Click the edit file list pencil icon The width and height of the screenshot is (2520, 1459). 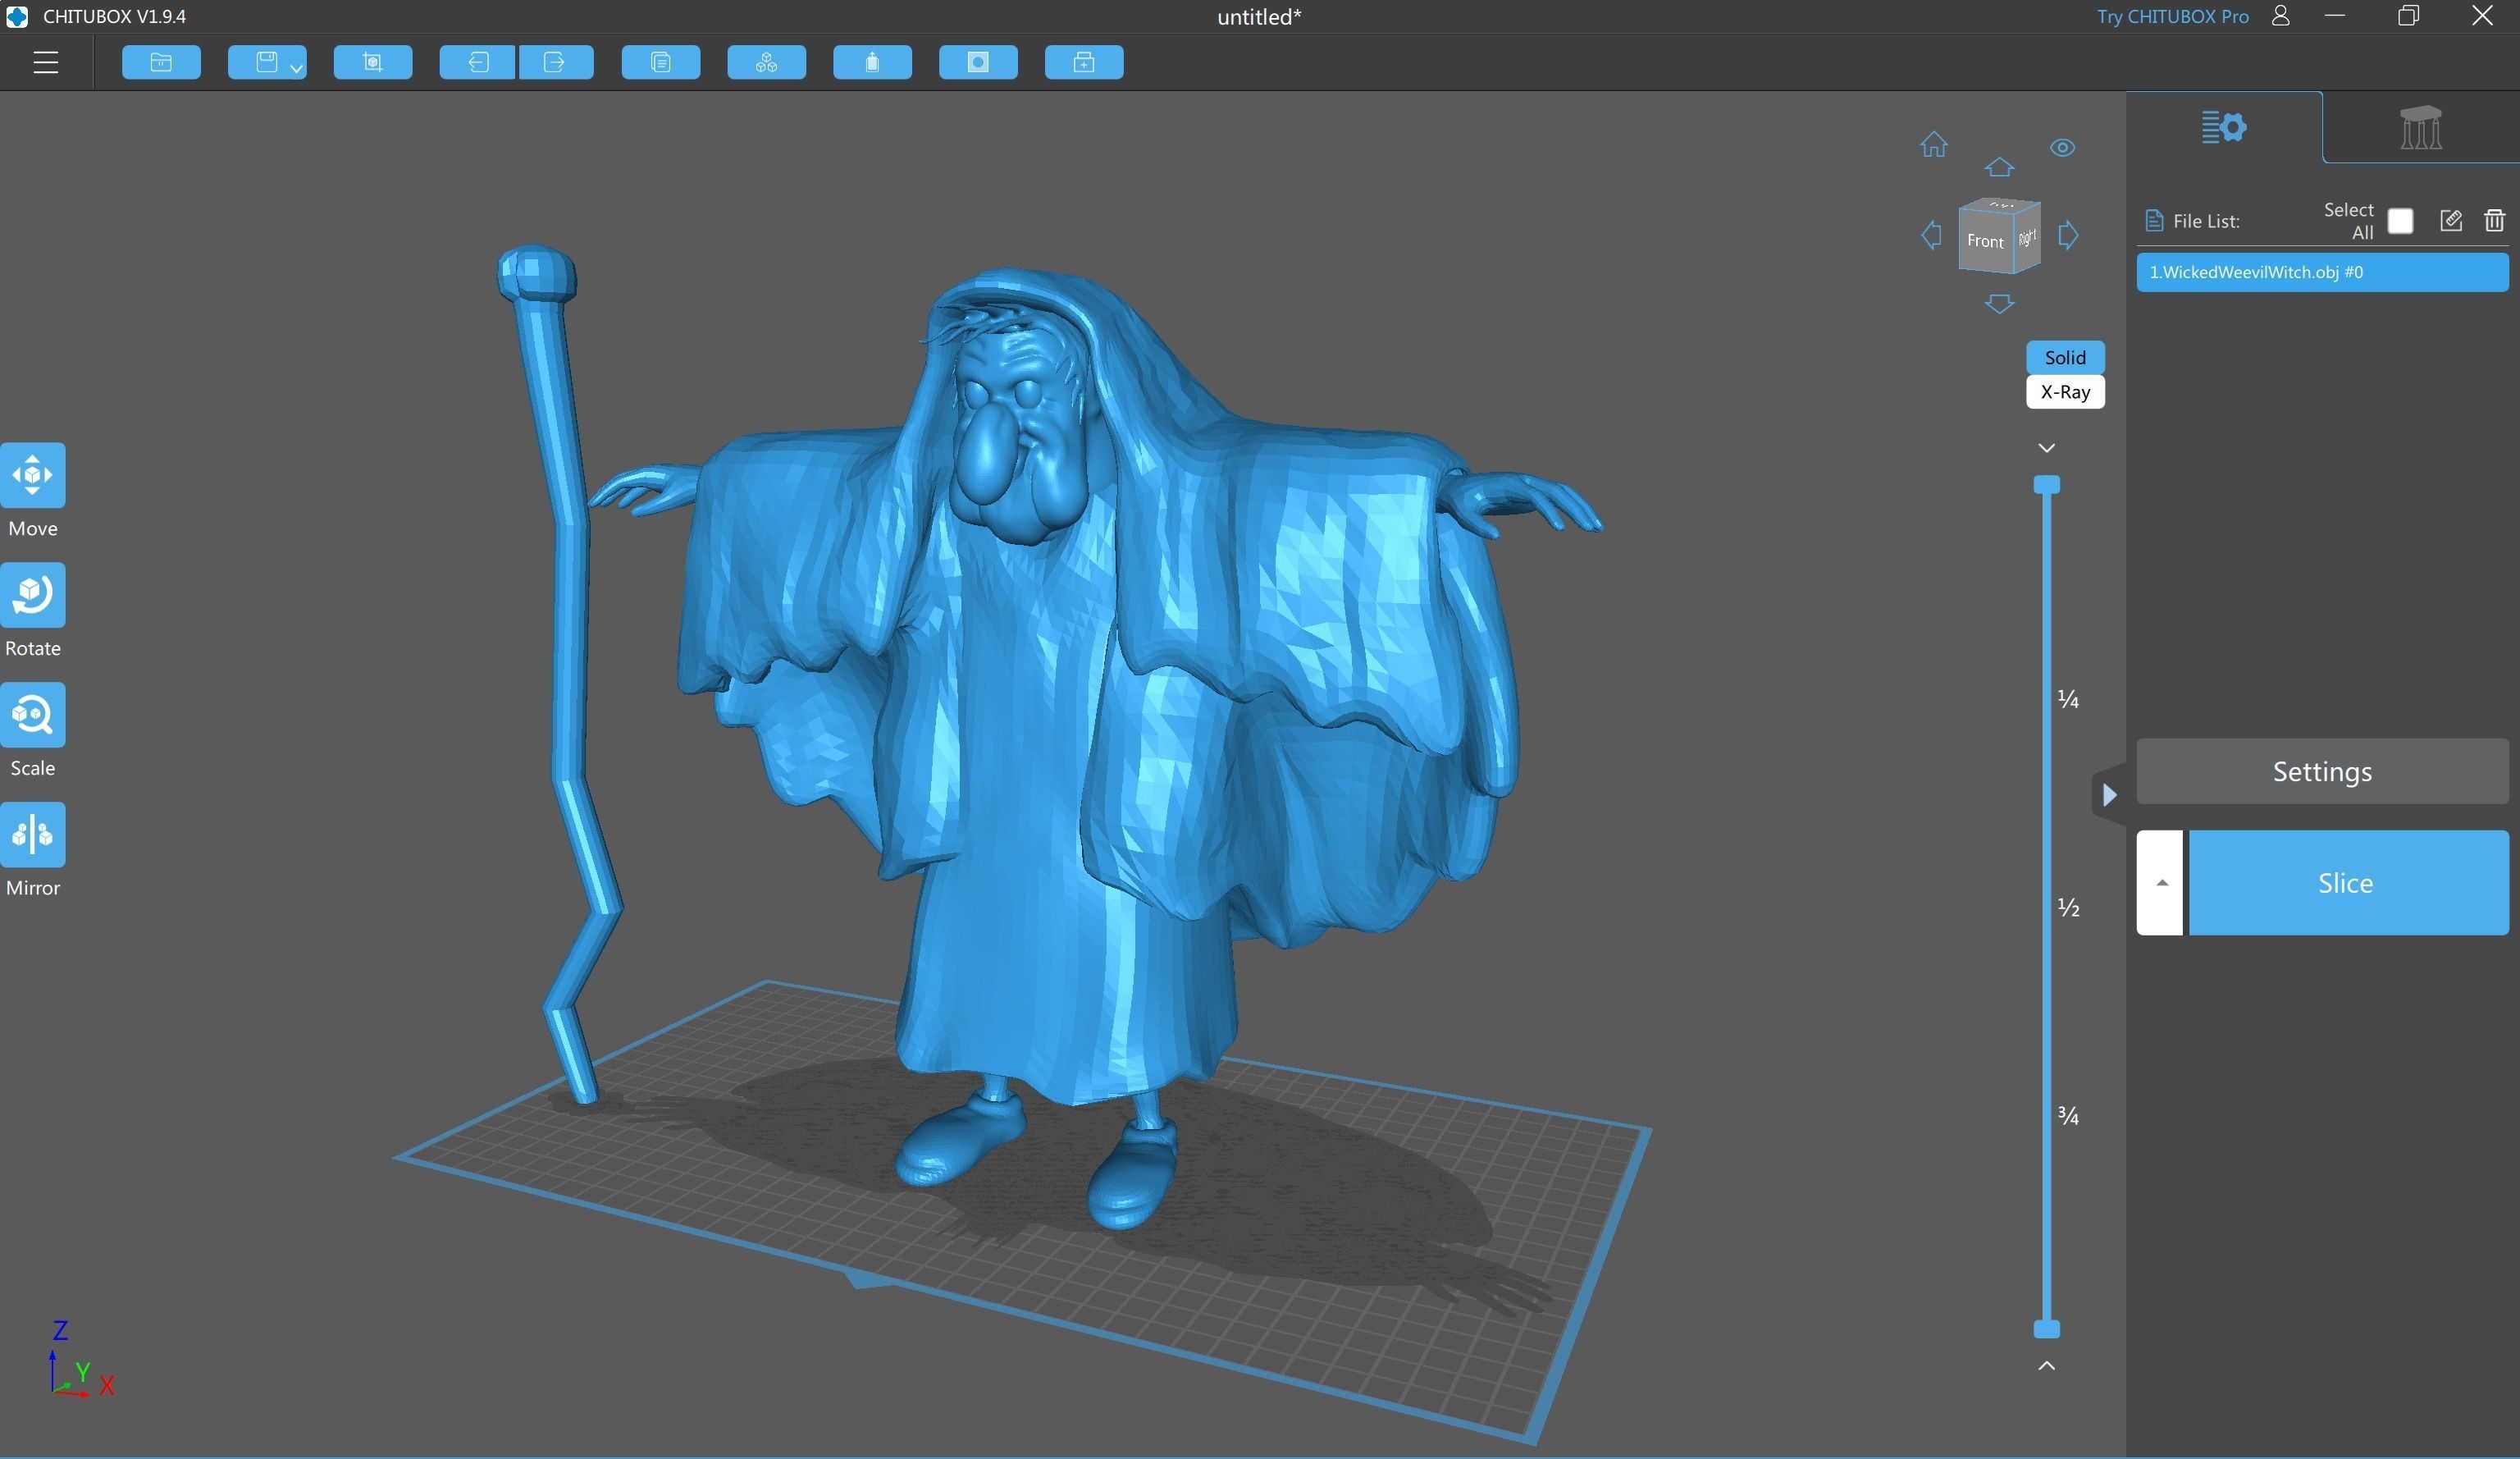tap(2450, 221)
